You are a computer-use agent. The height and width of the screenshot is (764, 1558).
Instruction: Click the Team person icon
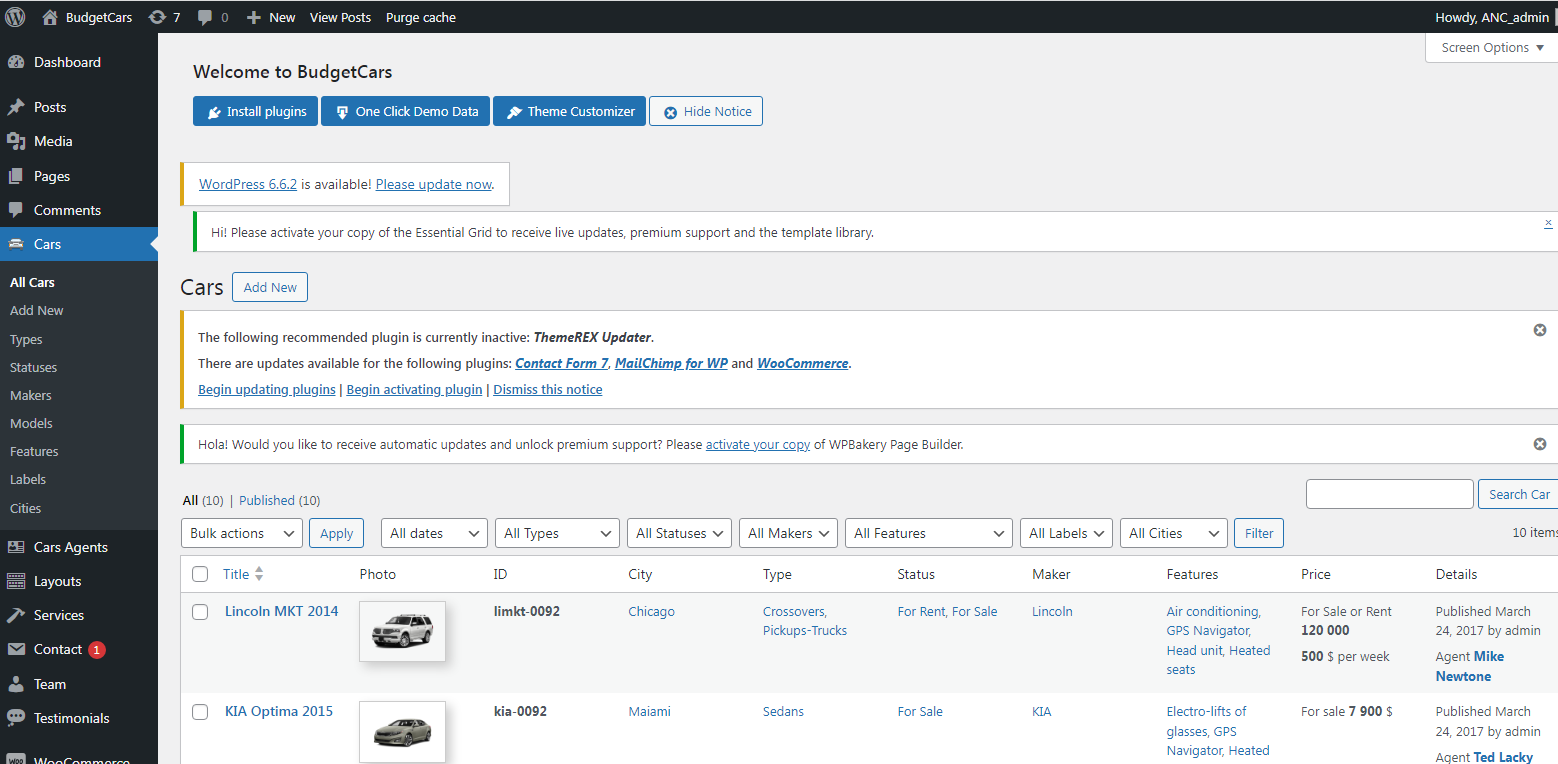click(x=16, y=684)
